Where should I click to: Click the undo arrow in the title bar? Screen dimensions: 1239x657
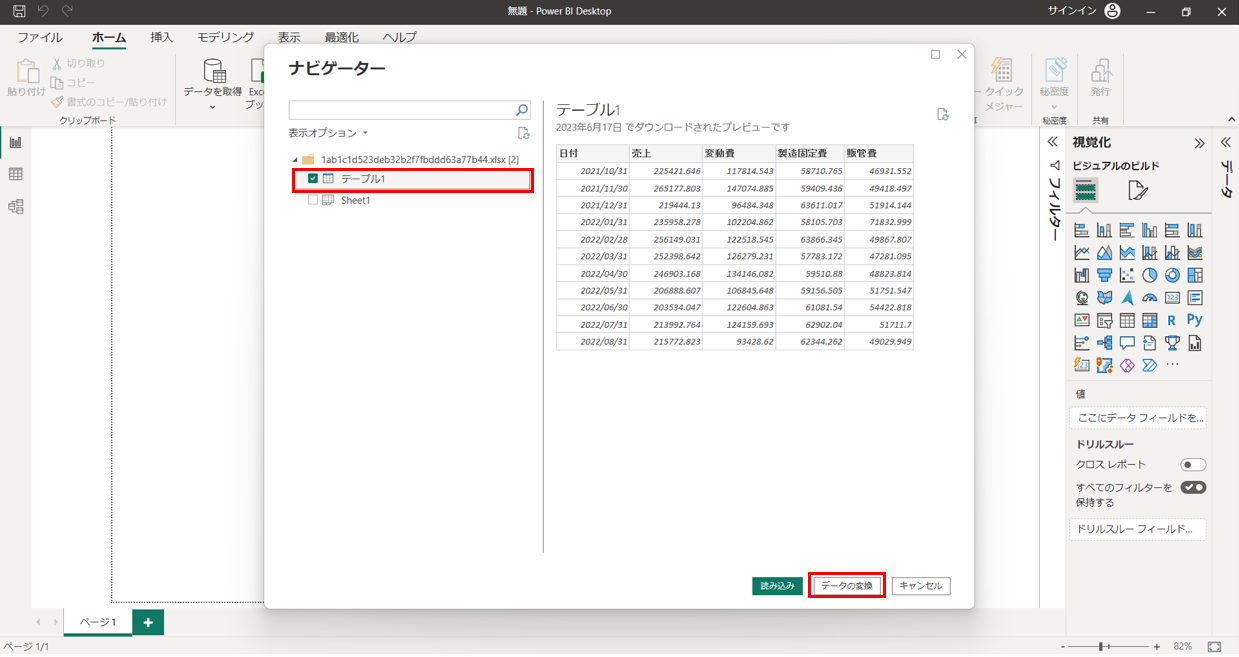click(x=43, y=11)
